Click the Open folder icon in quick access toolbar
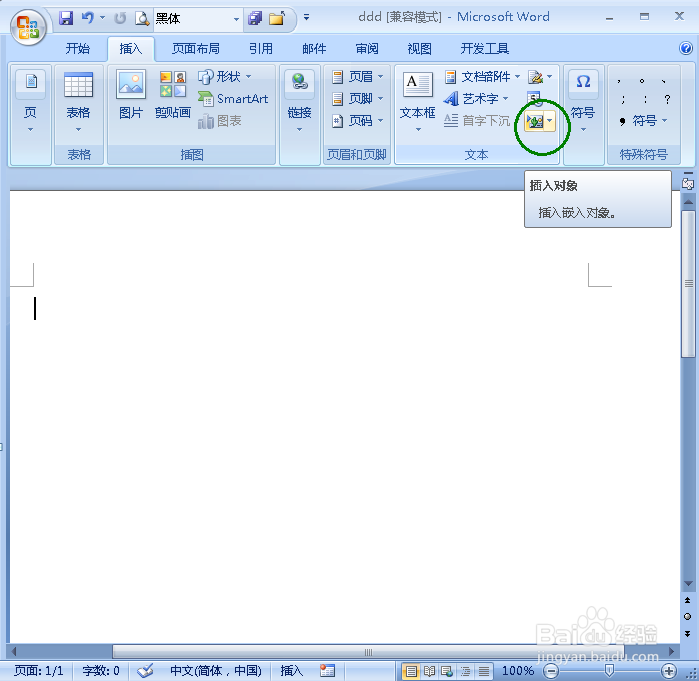Screen dimensions: 699x681 pos(277,18)
